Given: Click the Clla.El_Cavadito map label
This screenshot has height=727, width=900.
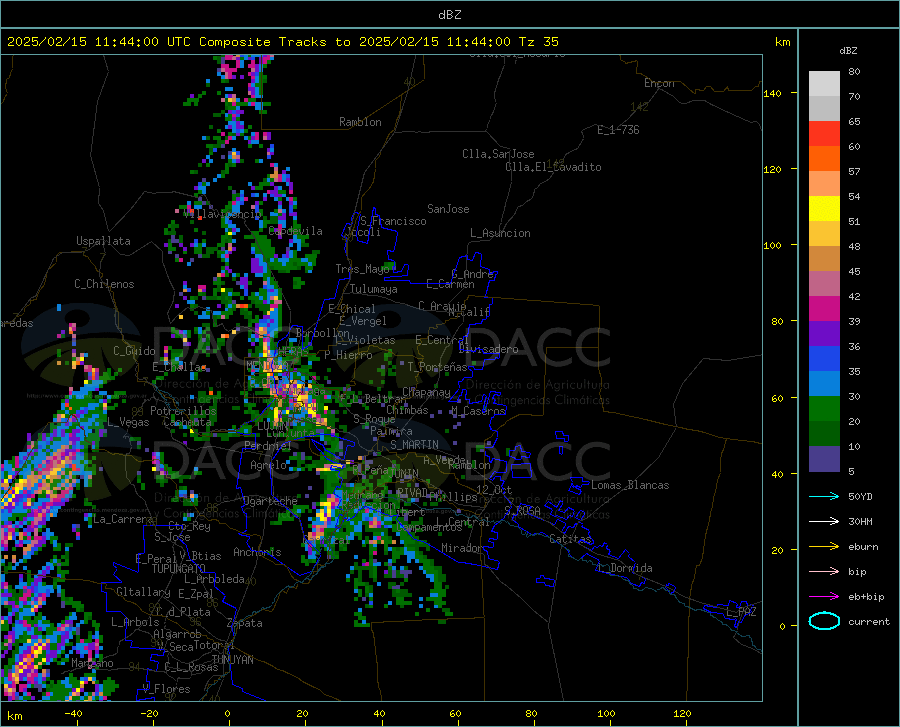Looking at the screenshot, I should pos(553,167).
